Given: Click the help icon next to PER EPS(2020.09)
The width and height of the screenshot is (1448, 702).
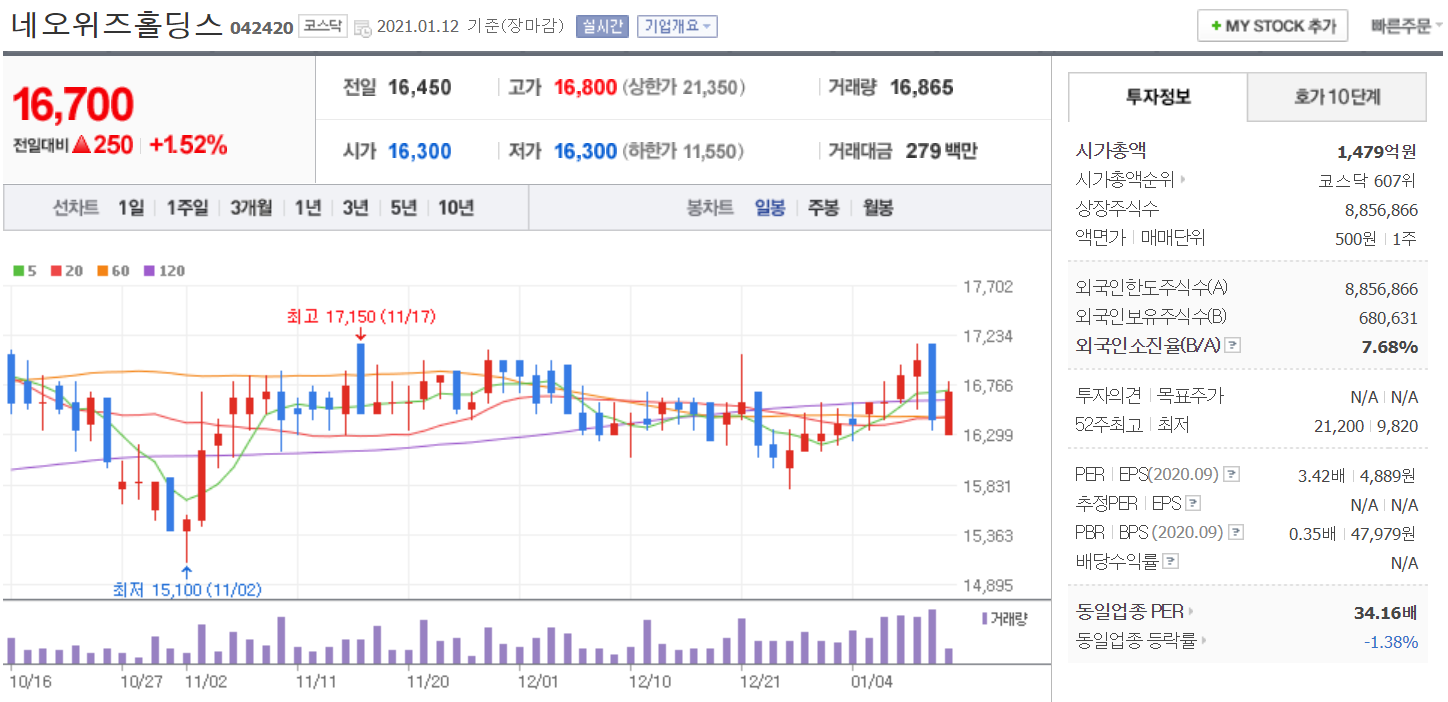Looking at the screenshot, I should point(1232,474).
